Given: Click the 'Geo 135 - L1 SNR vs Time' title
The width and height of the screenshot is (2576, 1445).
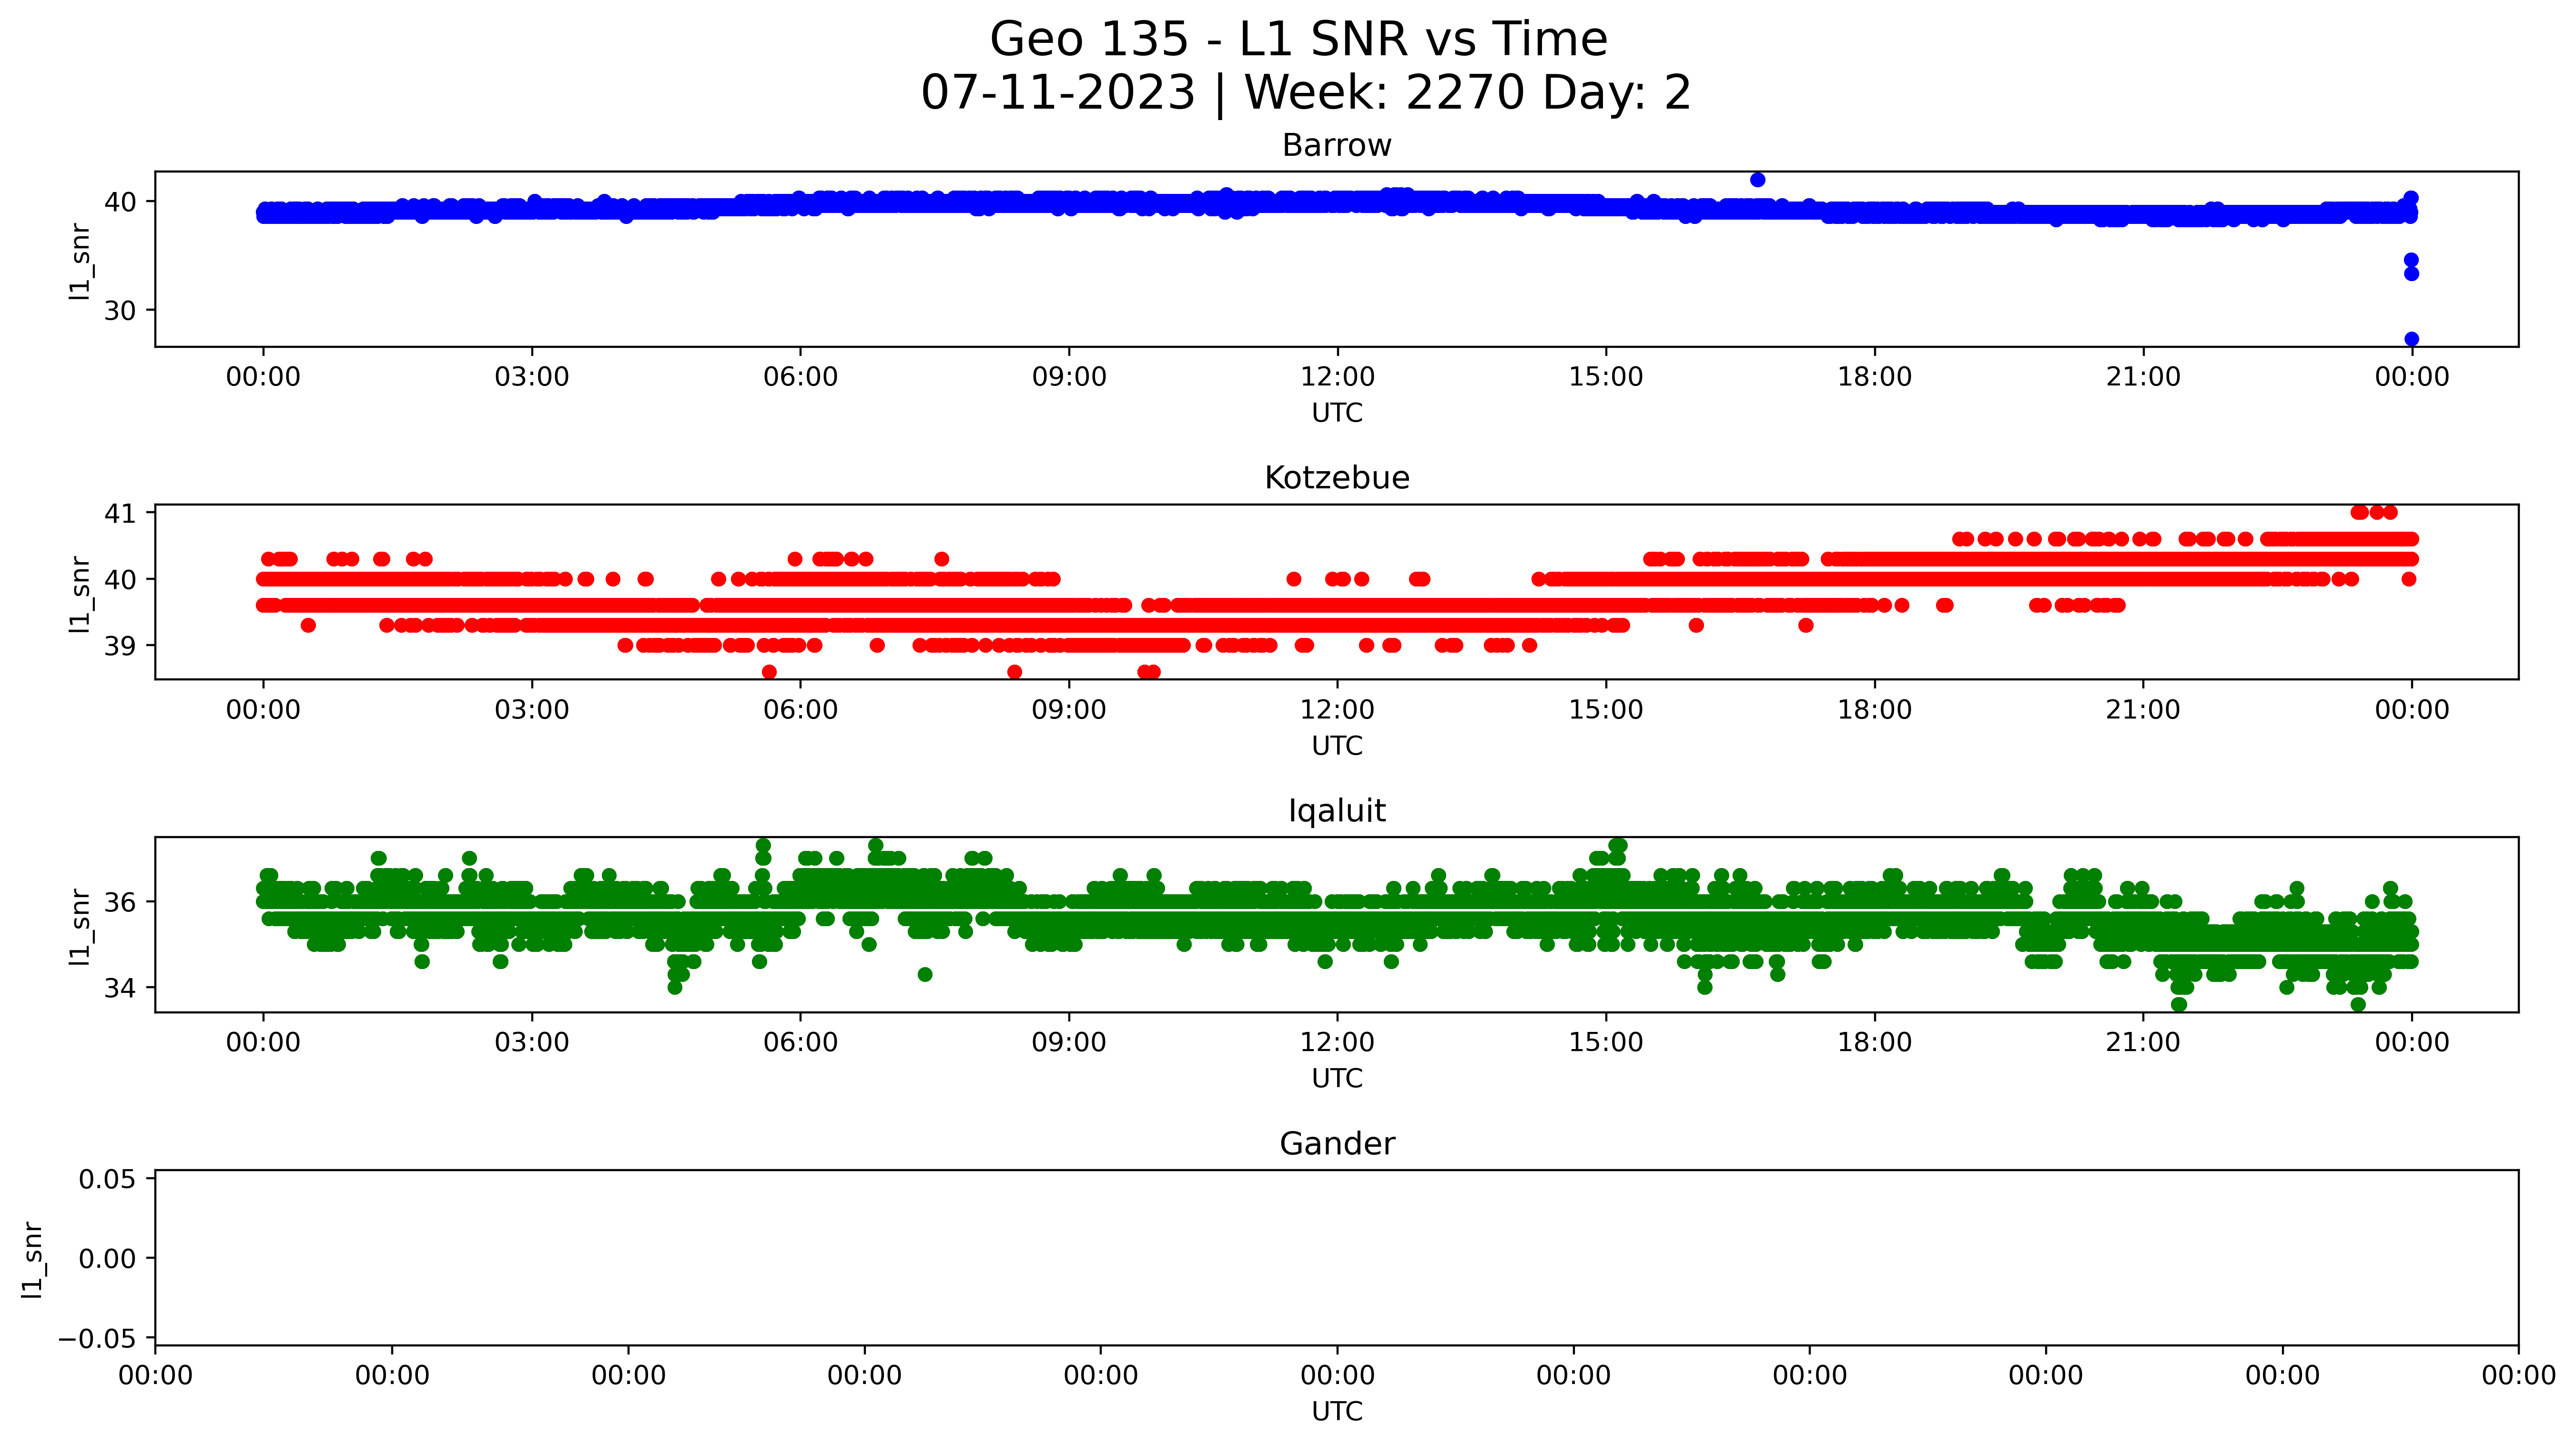Looking at the screenshot, I should tap(1298, 40).
